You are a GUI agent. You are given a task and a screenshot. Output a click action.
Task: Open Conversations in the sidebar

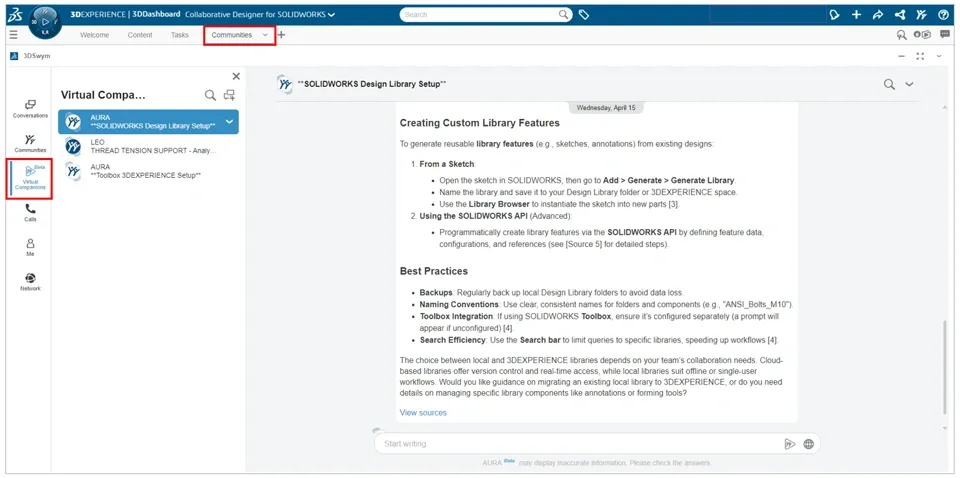pos(30,109)
